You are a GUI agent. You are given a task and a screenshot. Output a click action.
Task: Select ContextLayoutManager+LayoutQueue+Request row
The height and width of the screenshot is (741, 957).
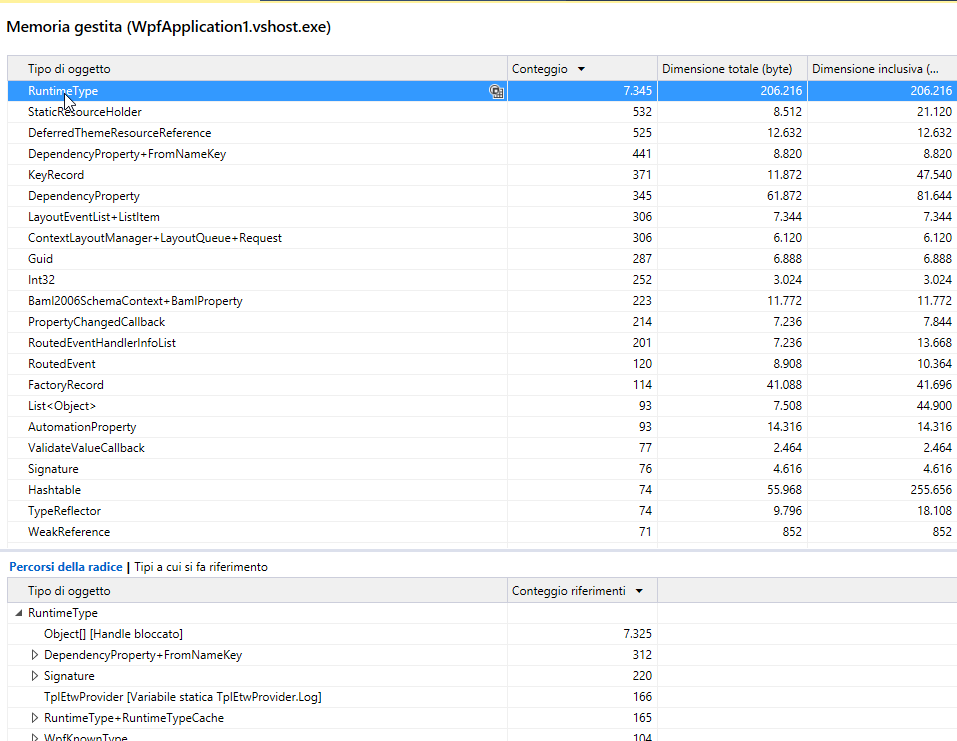click(x=482, y=238)
